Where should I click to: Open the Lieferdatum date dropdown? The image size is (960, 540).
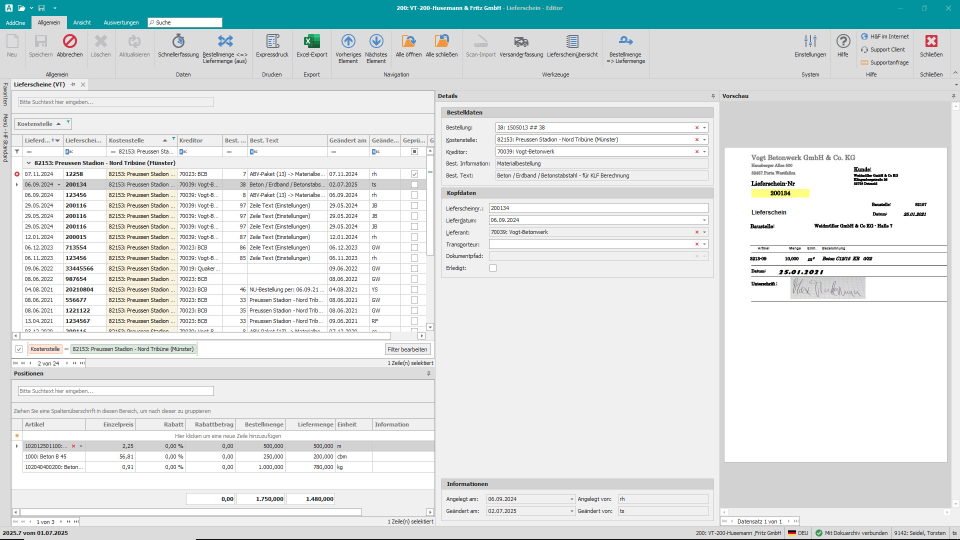click(704, 220)
